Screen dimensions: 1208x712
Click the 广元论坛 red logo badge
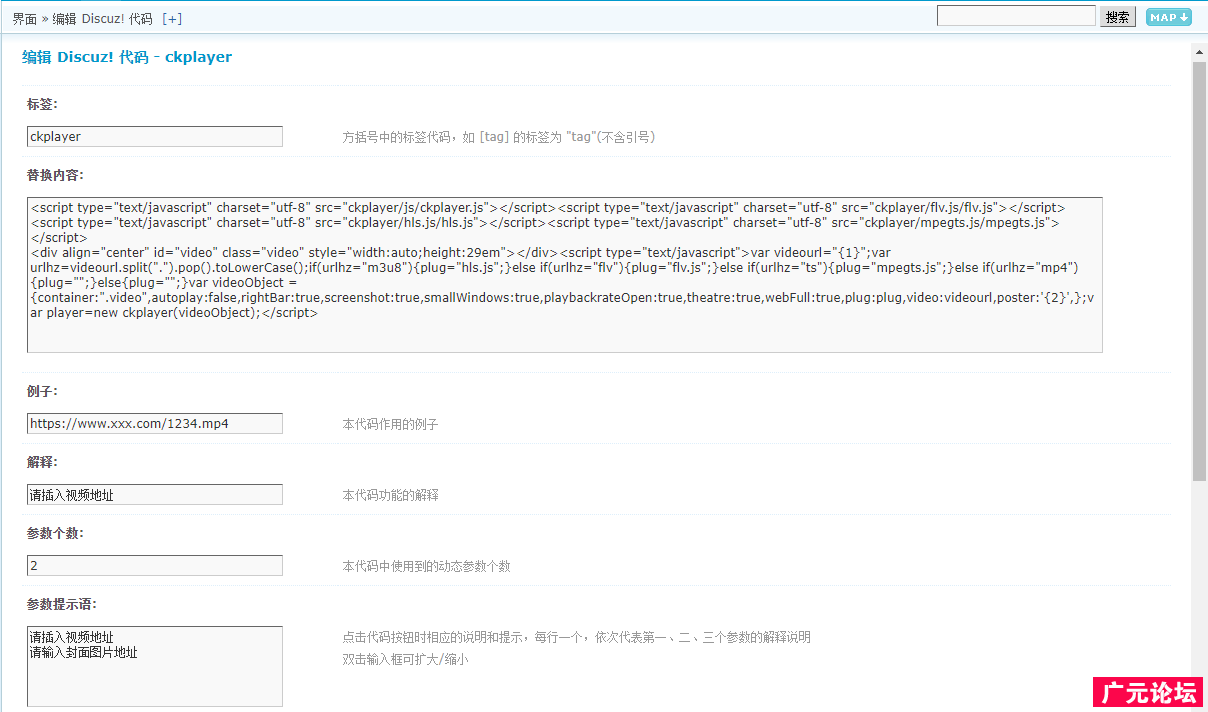(x=1148, y=693)
